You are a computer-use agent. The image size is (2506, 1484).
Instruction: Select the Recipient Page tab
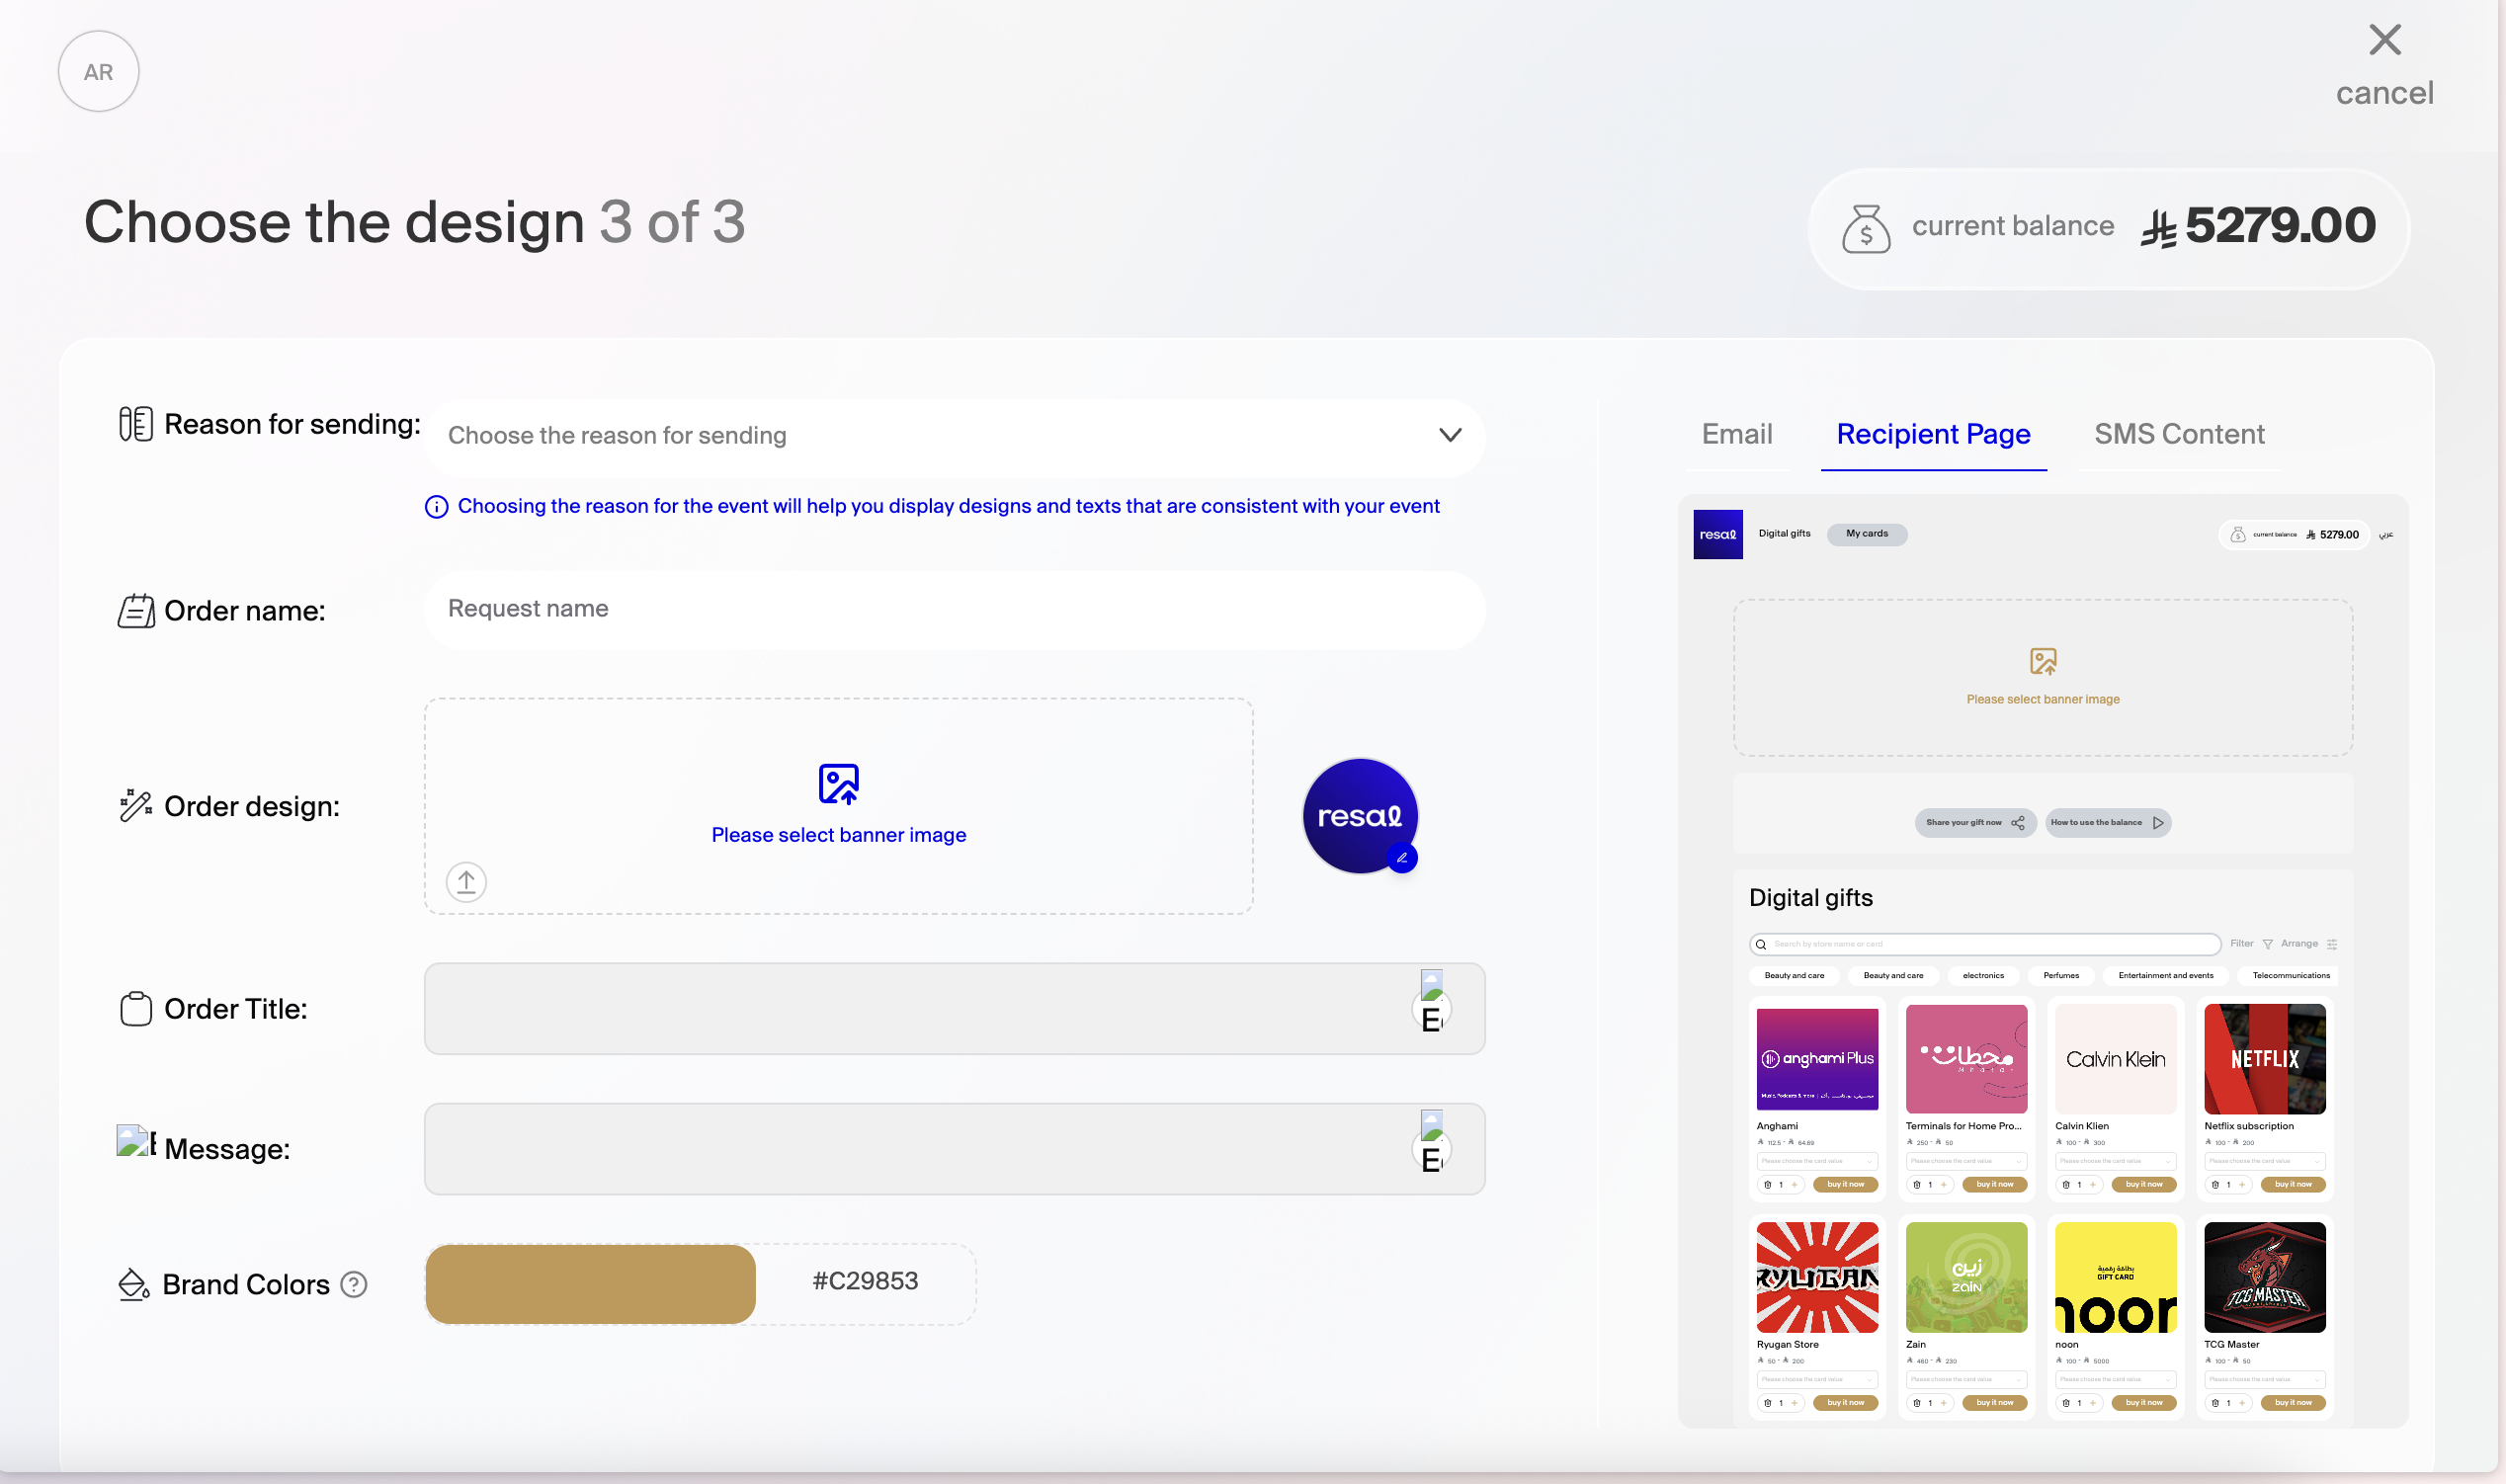[x=1933, y=434]
